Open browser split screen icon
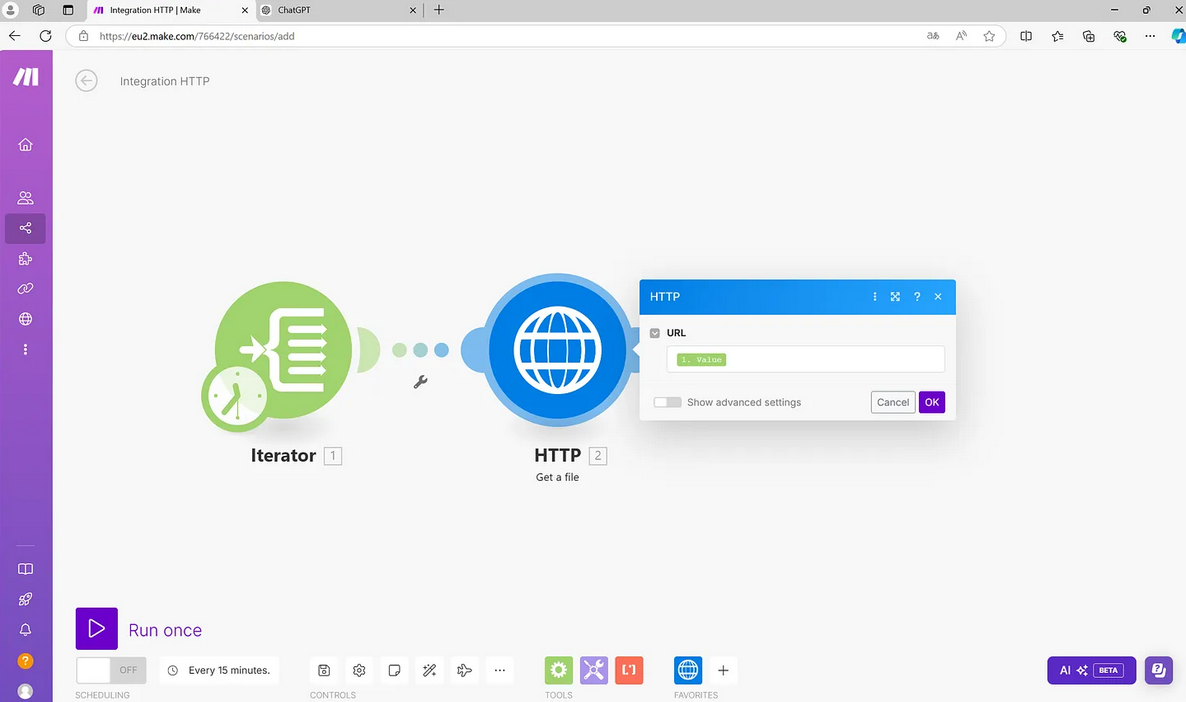This screenshot has width=1186, height=702. click(1026, 36)
